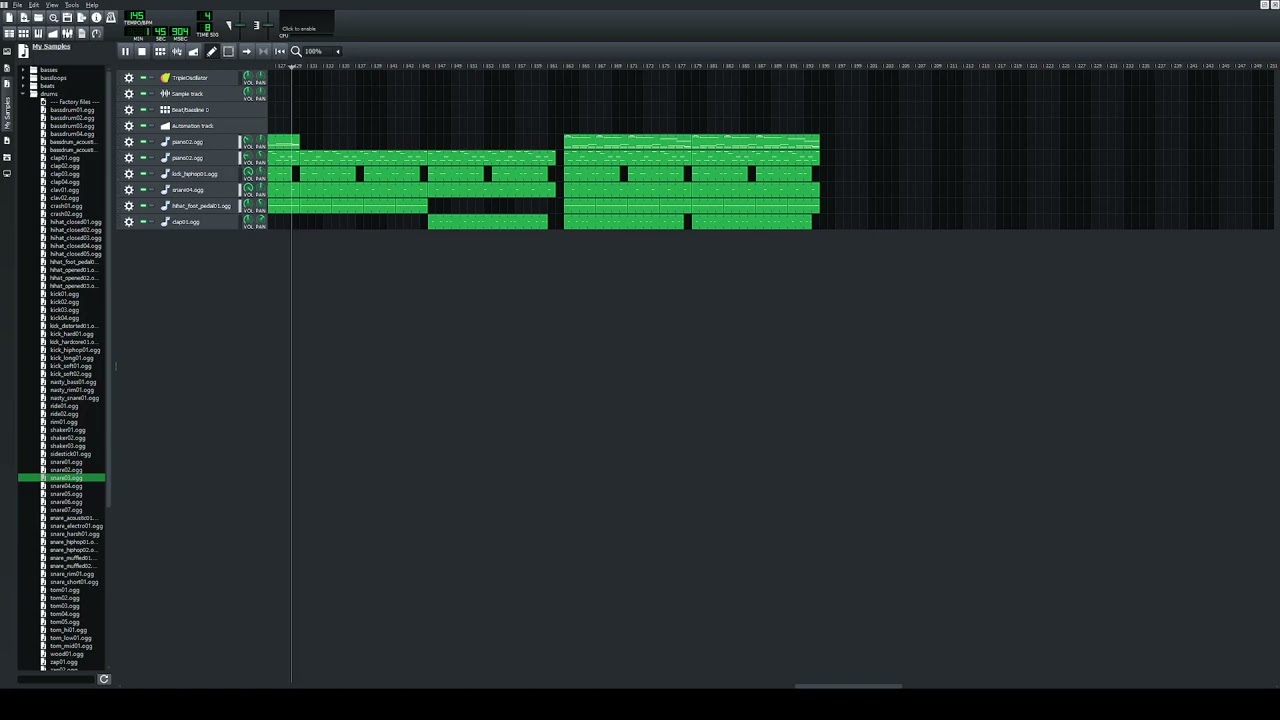
Task: Open TripleOscillator track gear menu
Action: [x=129, y=78]
